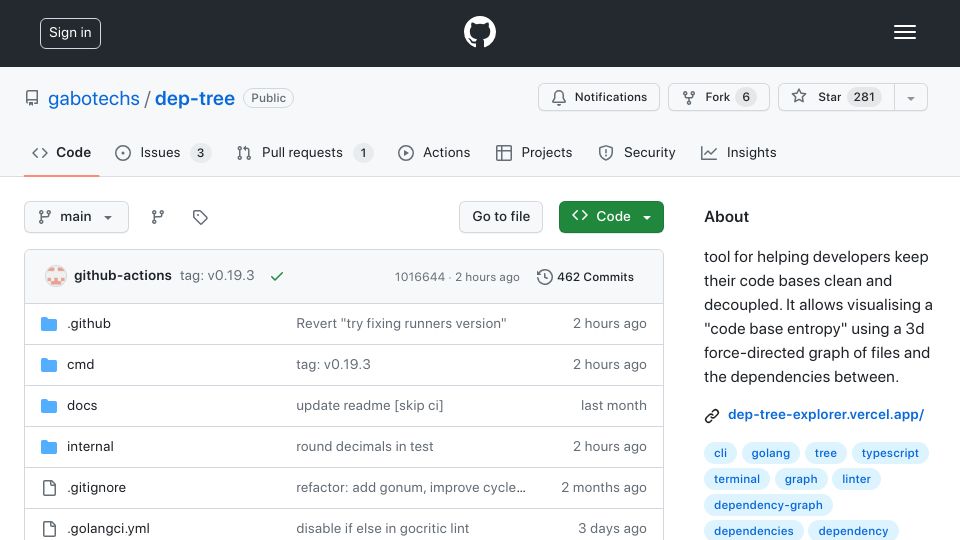Screen dimensions: 960x540
Task: Open the .golangci.yml file
Action: point(108,528)
